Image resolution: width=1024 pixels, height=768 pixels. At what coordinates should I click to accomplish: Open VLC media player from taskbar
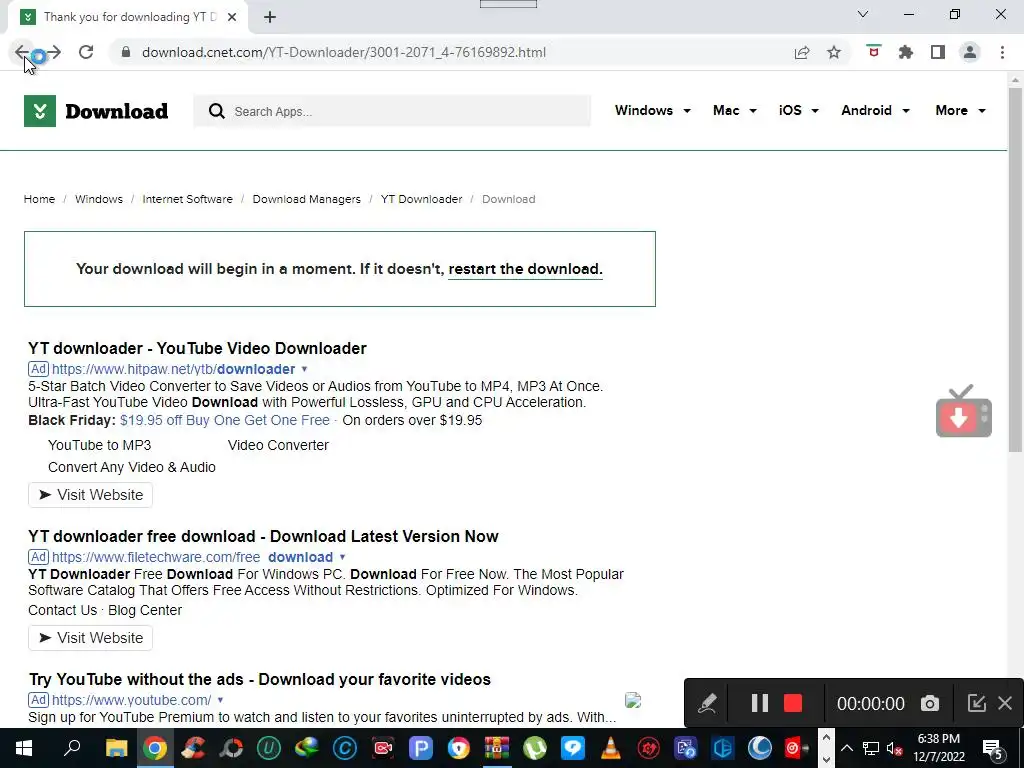611,748
